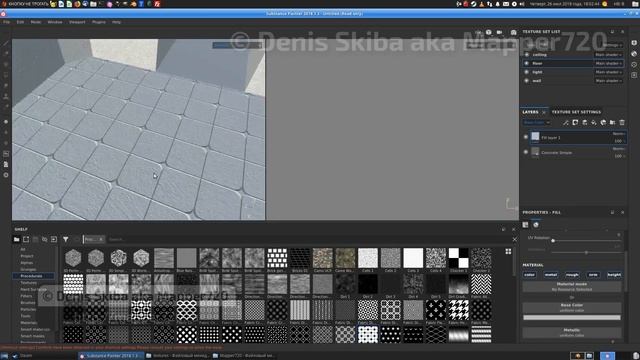Adjust the UV Rotation slider
Screen dimensions: 640x360
[x=586, y=241]
